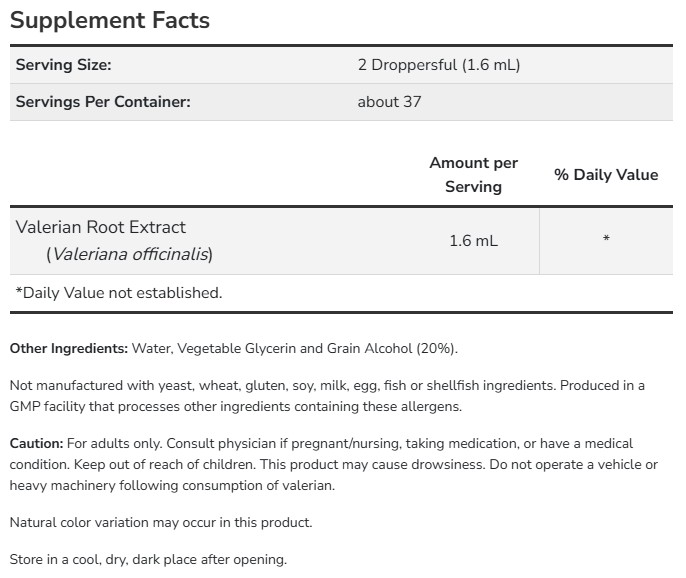
Task: Click the "2 Dropperful (1.6 mL)" value
Action: [x=439, y=65]
